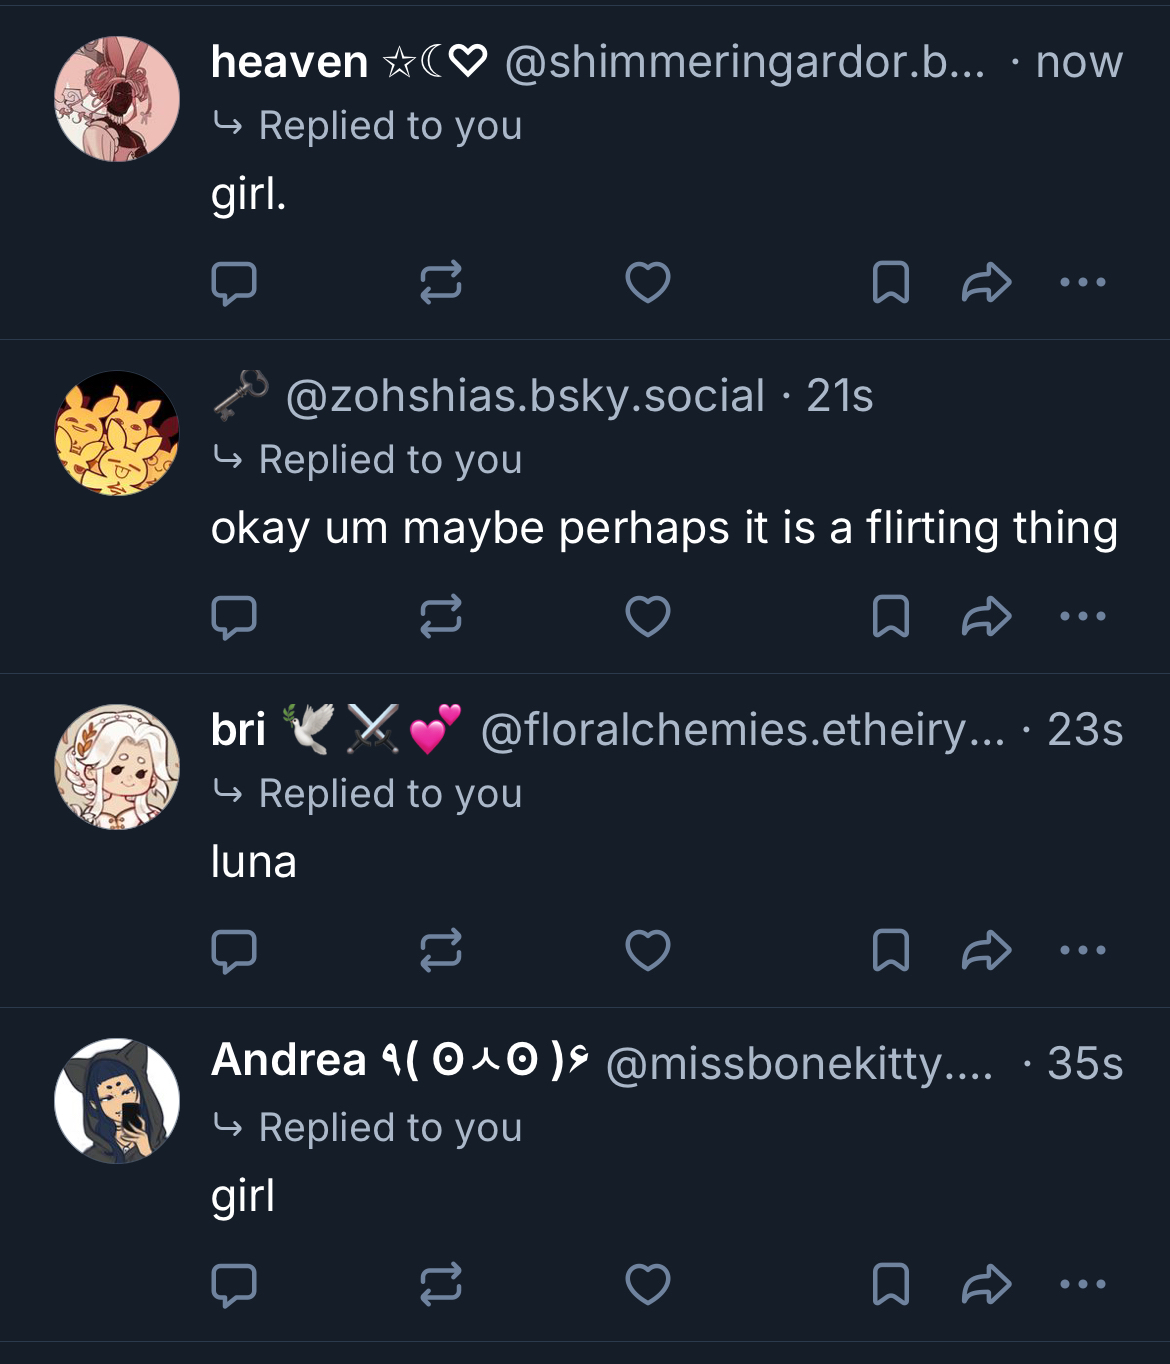This screenshot has width=1170, height=1364.
Task: Repost heaven's reply
Action: pos(440,283)
